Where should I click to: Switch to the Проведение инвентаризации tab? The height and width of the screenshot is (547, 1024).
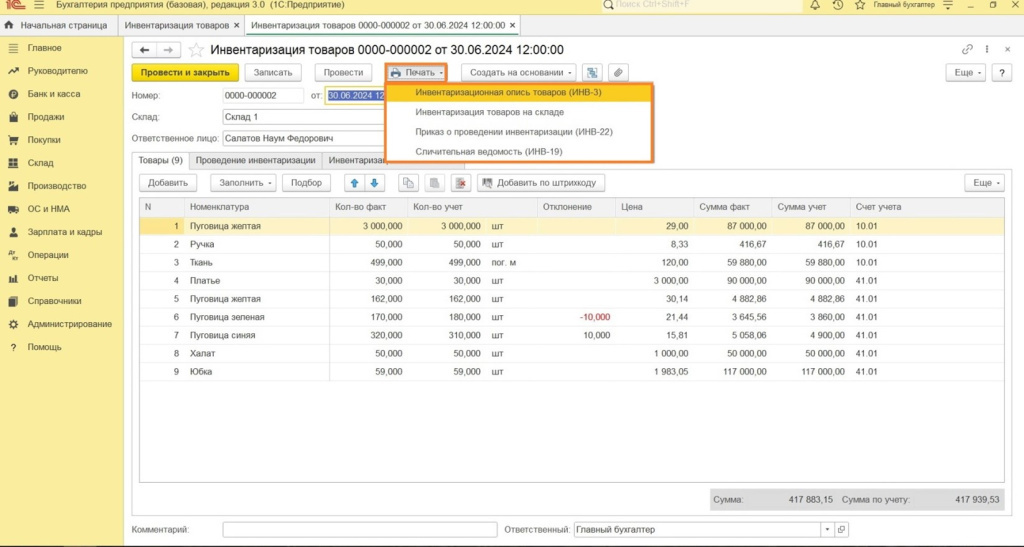(256, 160)
